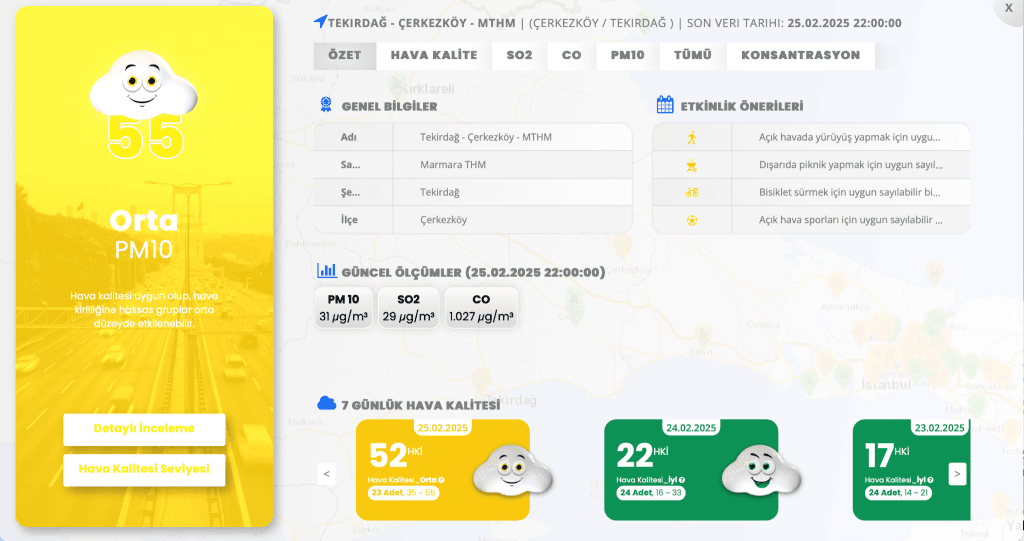Click 'Bisiklet sürmek için uygun sayılabilir bi...' text

tap(849, 192)
